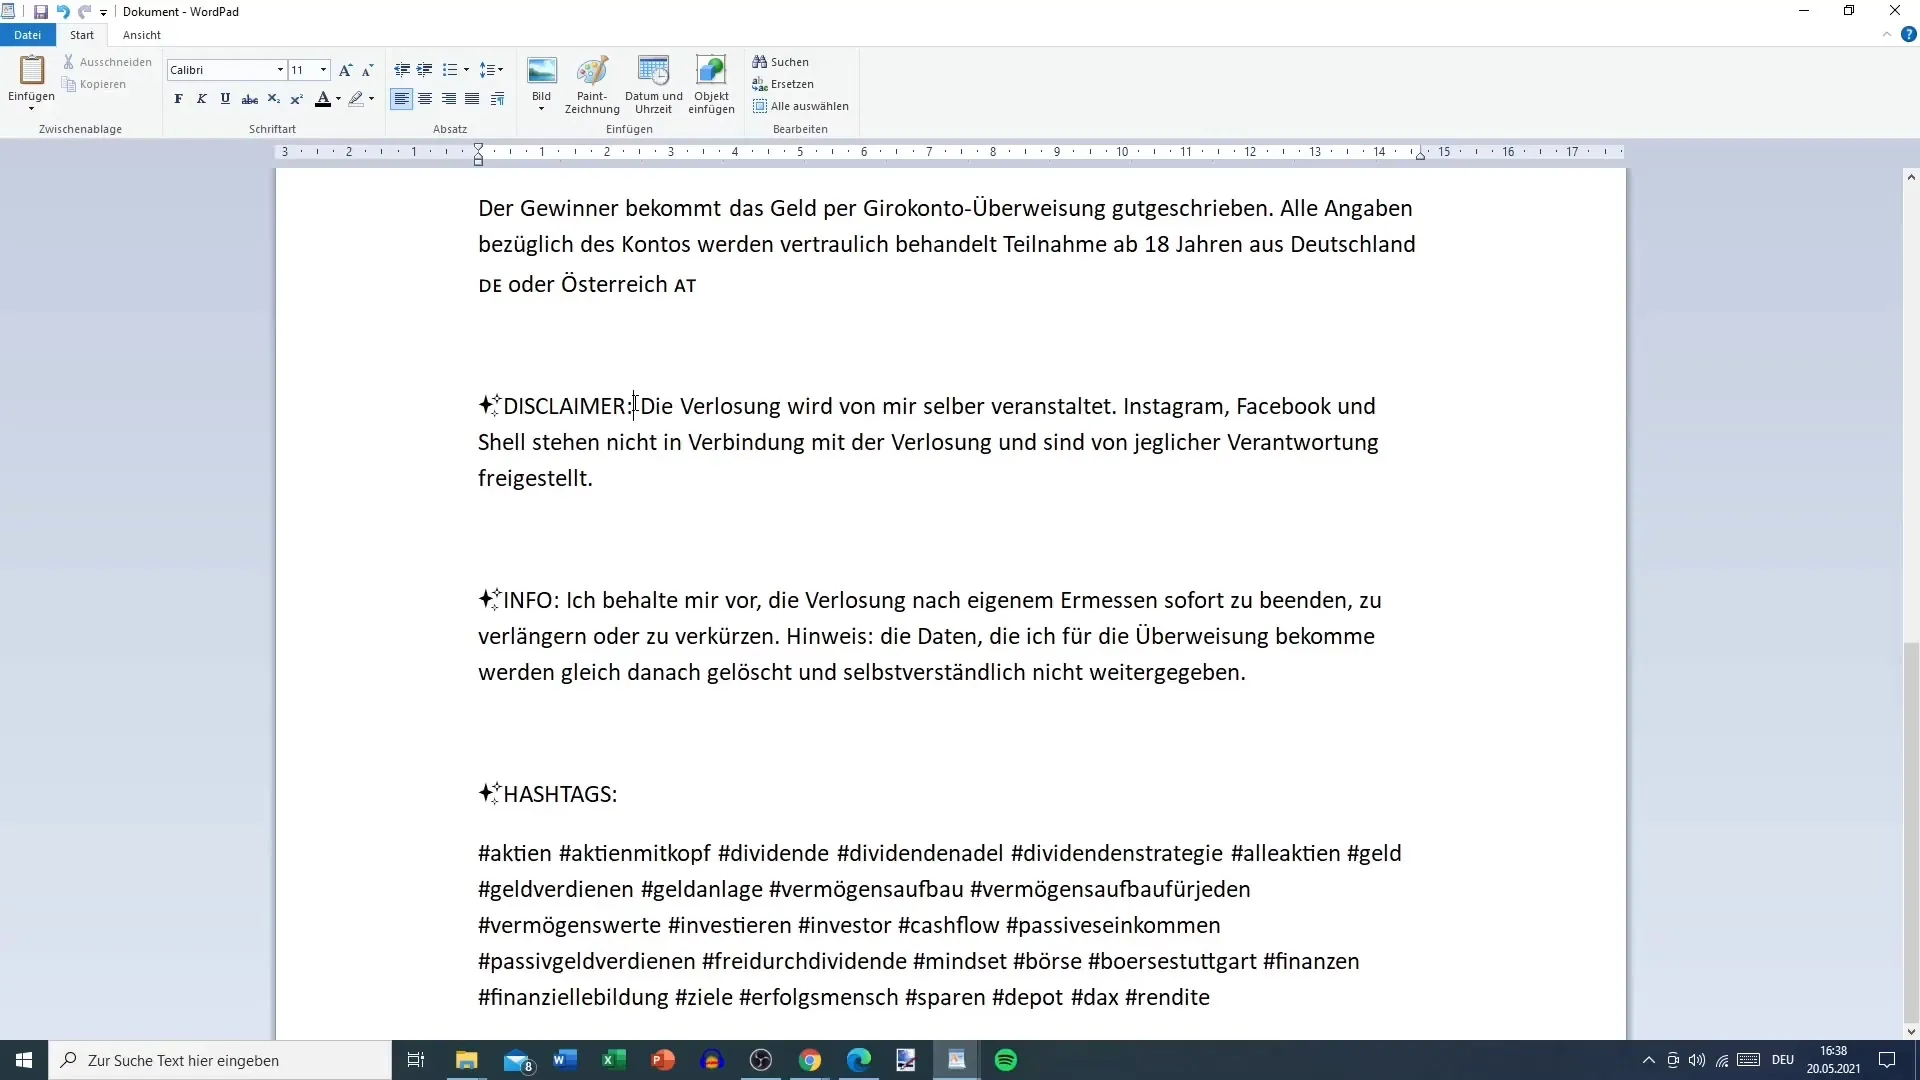Open Google Chrome from the taskbar
The width and height of the screenshot is (1920, 1080).
tap(810, 1060)
